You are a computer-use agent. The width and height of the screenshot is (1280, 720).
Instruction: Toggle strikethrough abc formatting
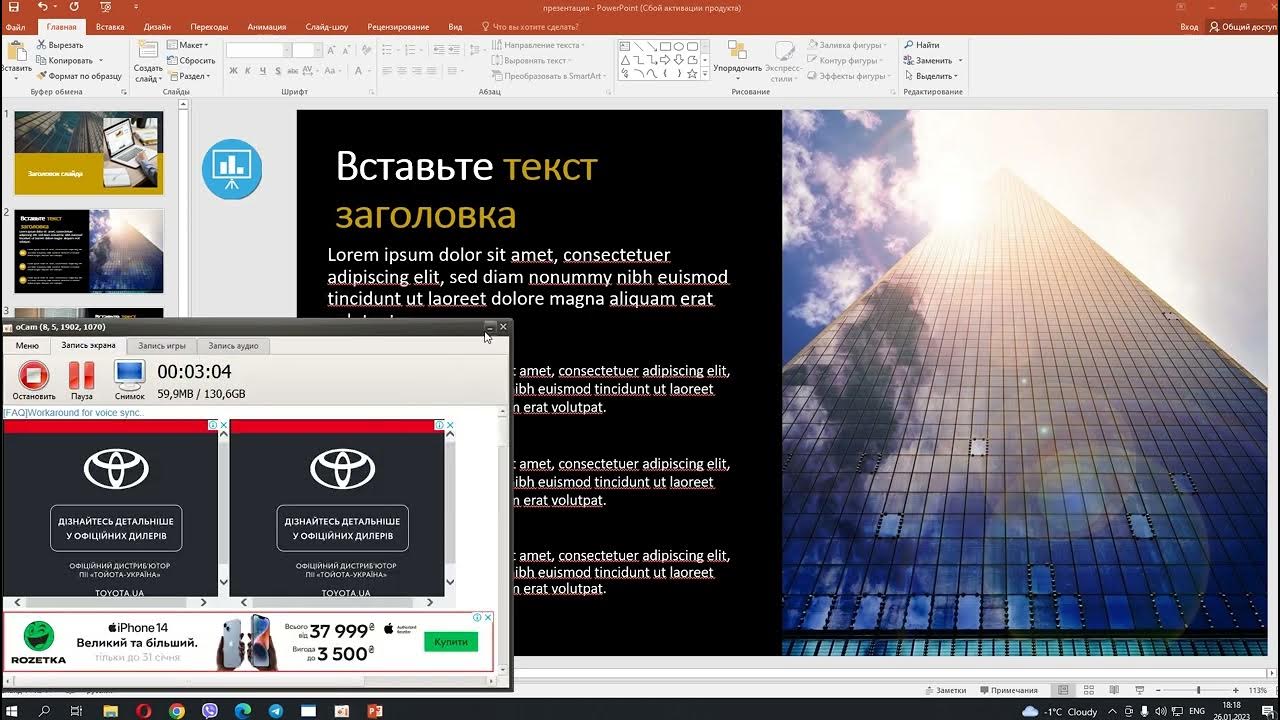[294, 71]
